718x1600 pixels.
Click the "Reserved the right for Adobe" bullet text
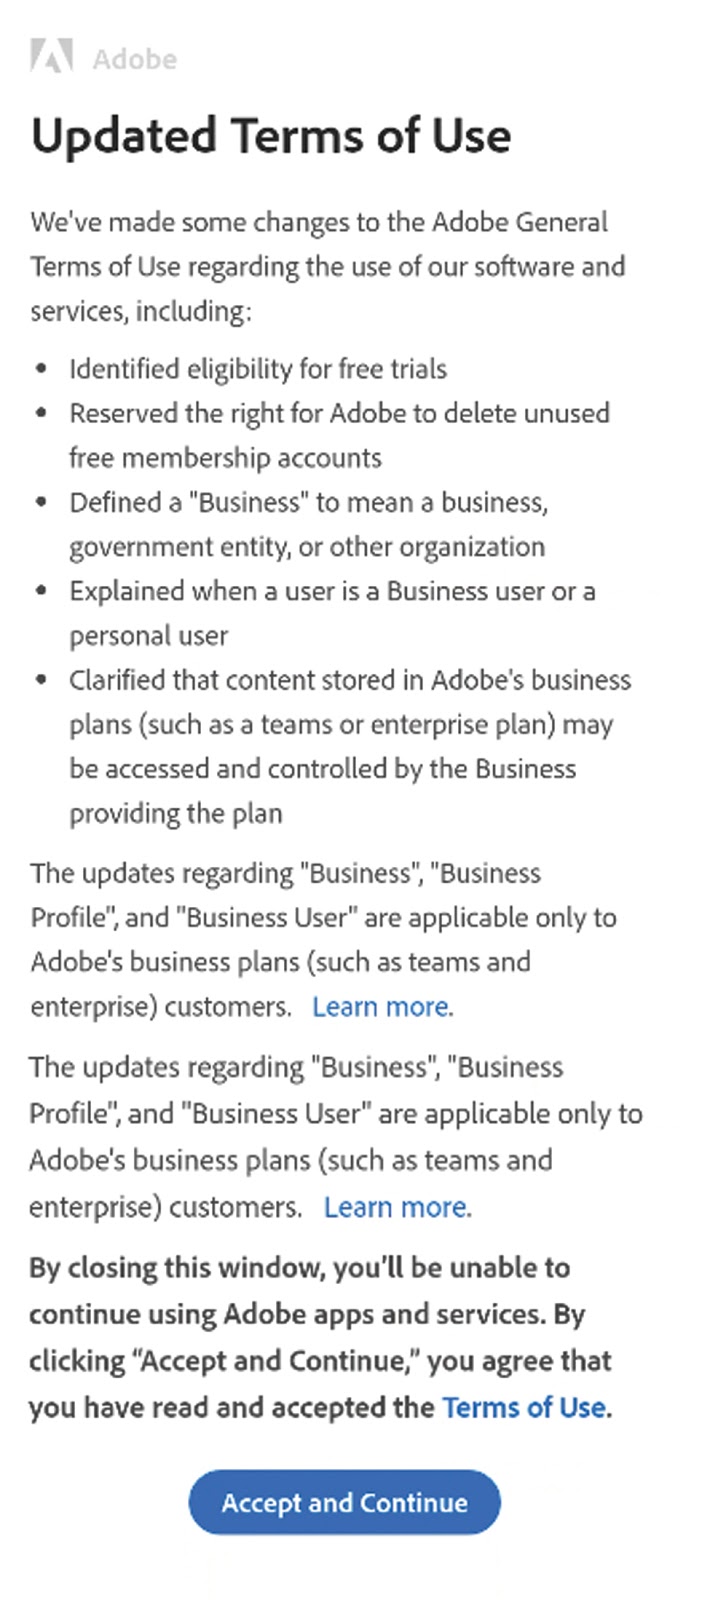339,413
